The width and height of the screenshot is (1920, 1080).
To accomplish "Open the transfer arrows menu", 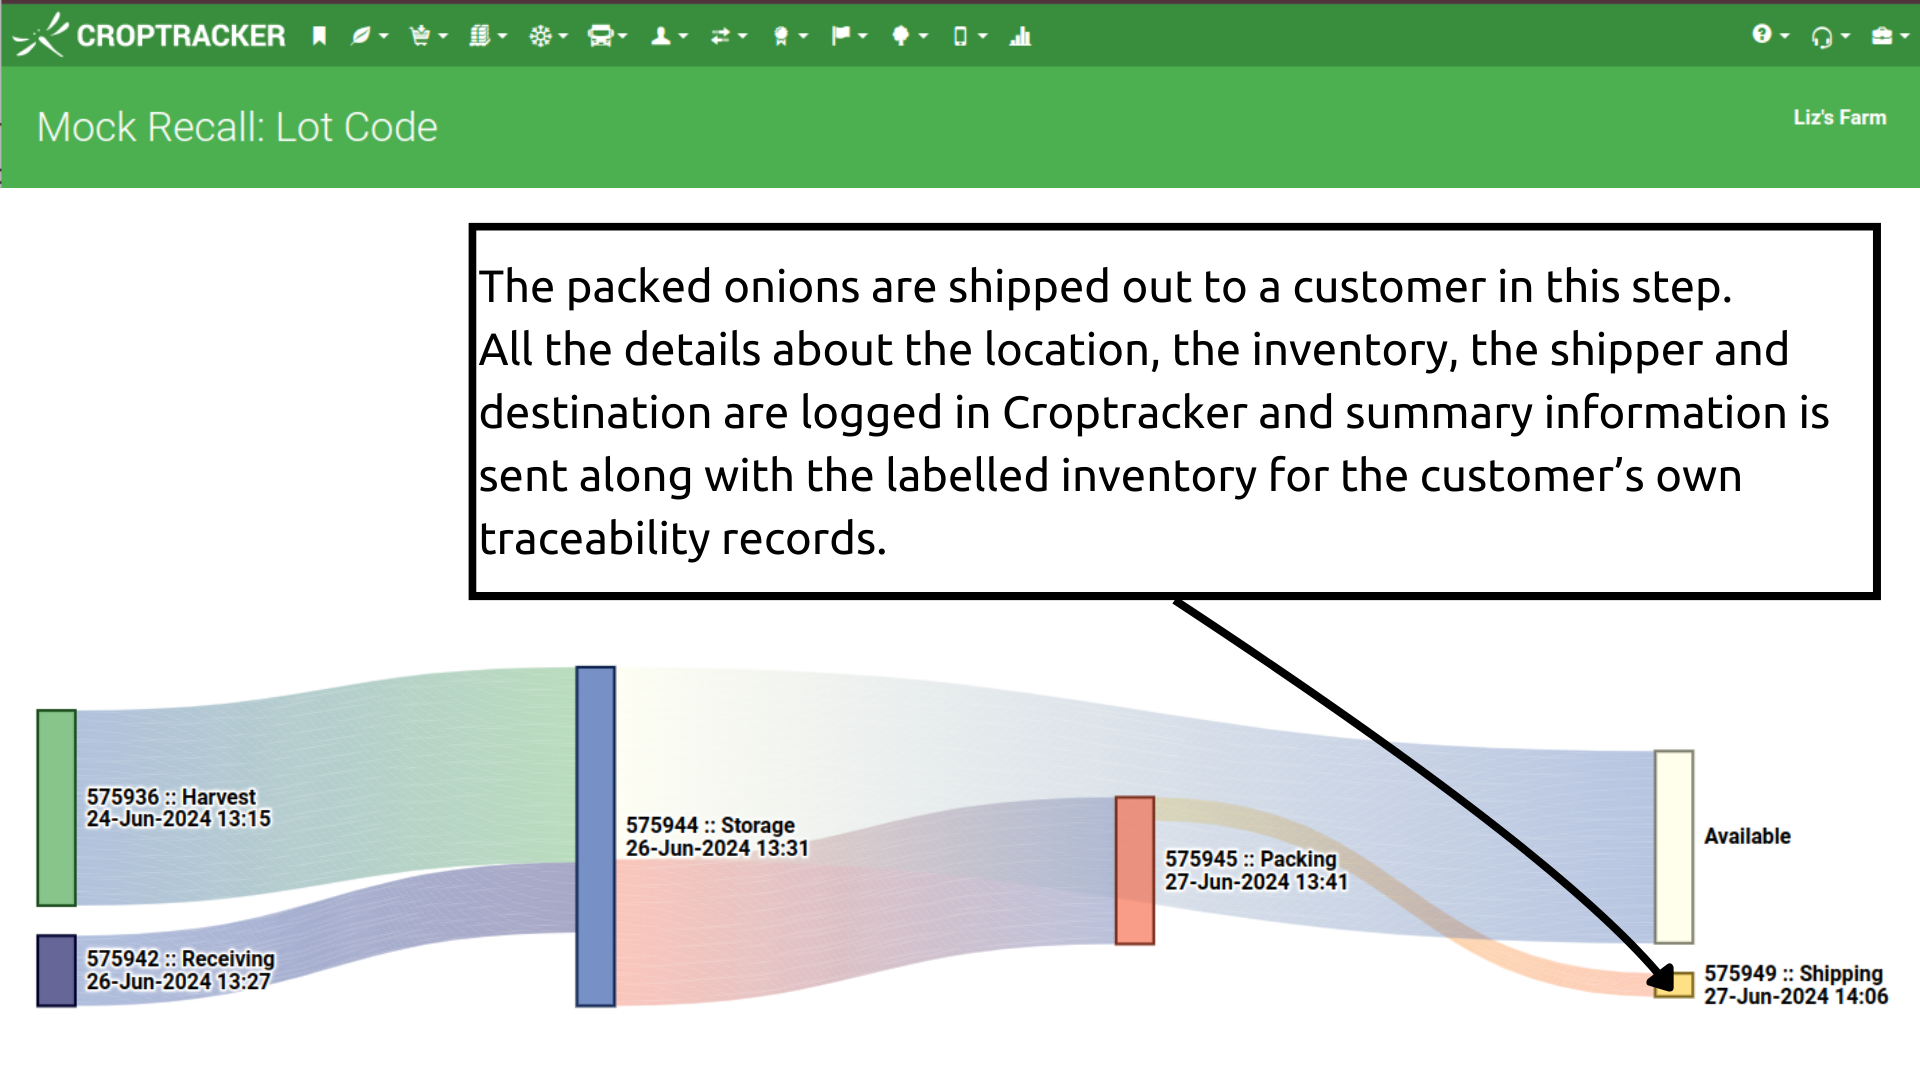I will point(728,36).
